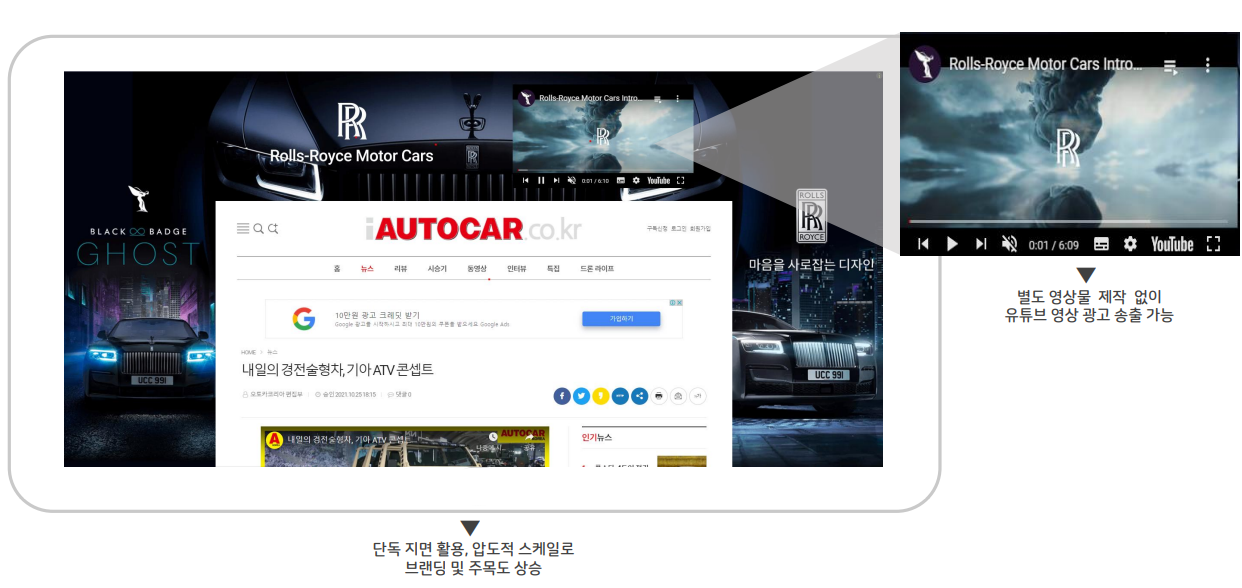1242x588 pixels.
Task: Click the iAUTOCAR.co.kr site logo
Action: click(x=473, y=229)
